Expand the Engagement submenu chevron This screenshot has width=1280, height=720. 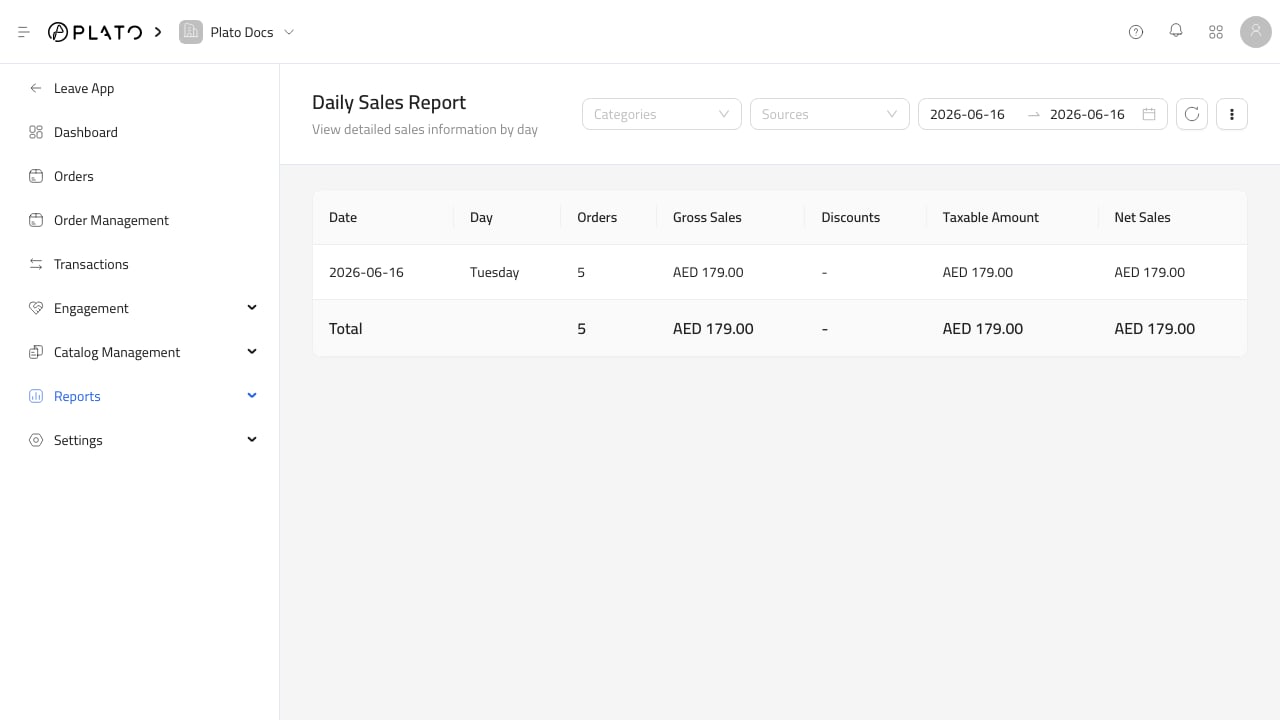click(x=252, y=307)
